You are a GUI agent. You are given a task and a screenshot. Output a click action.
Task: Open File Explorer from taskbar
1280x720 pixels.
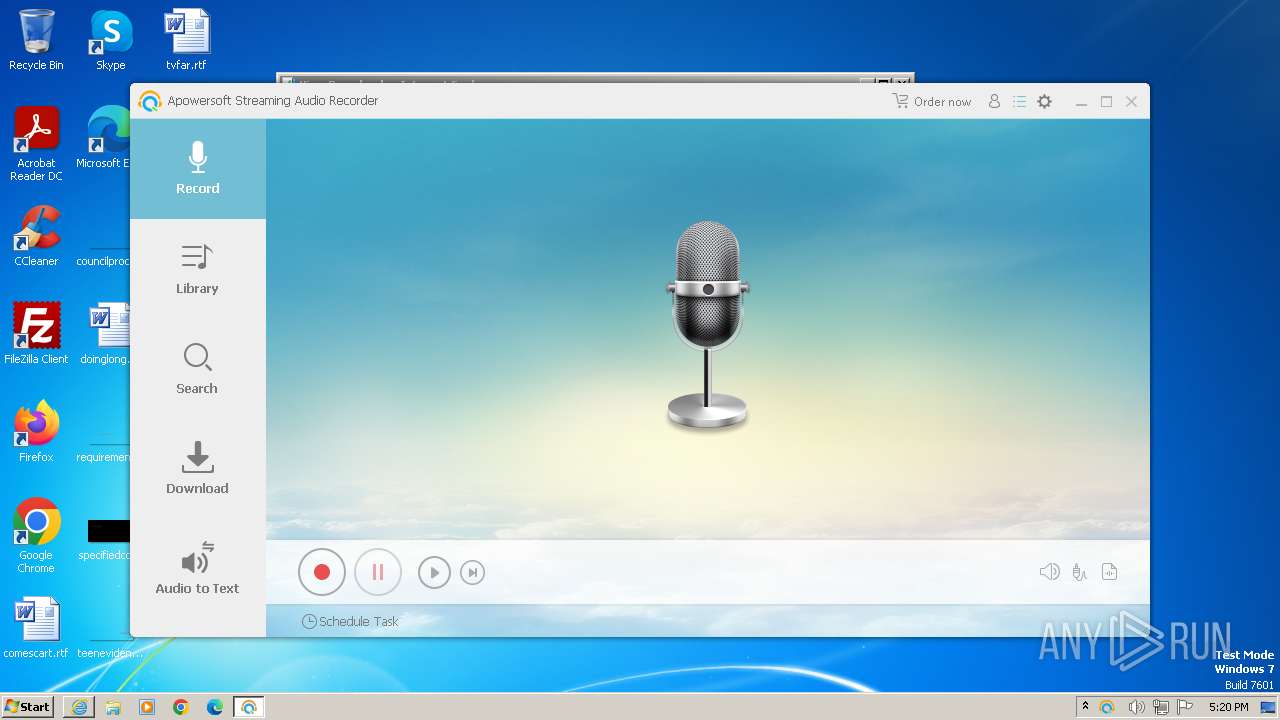coord(113,707)
